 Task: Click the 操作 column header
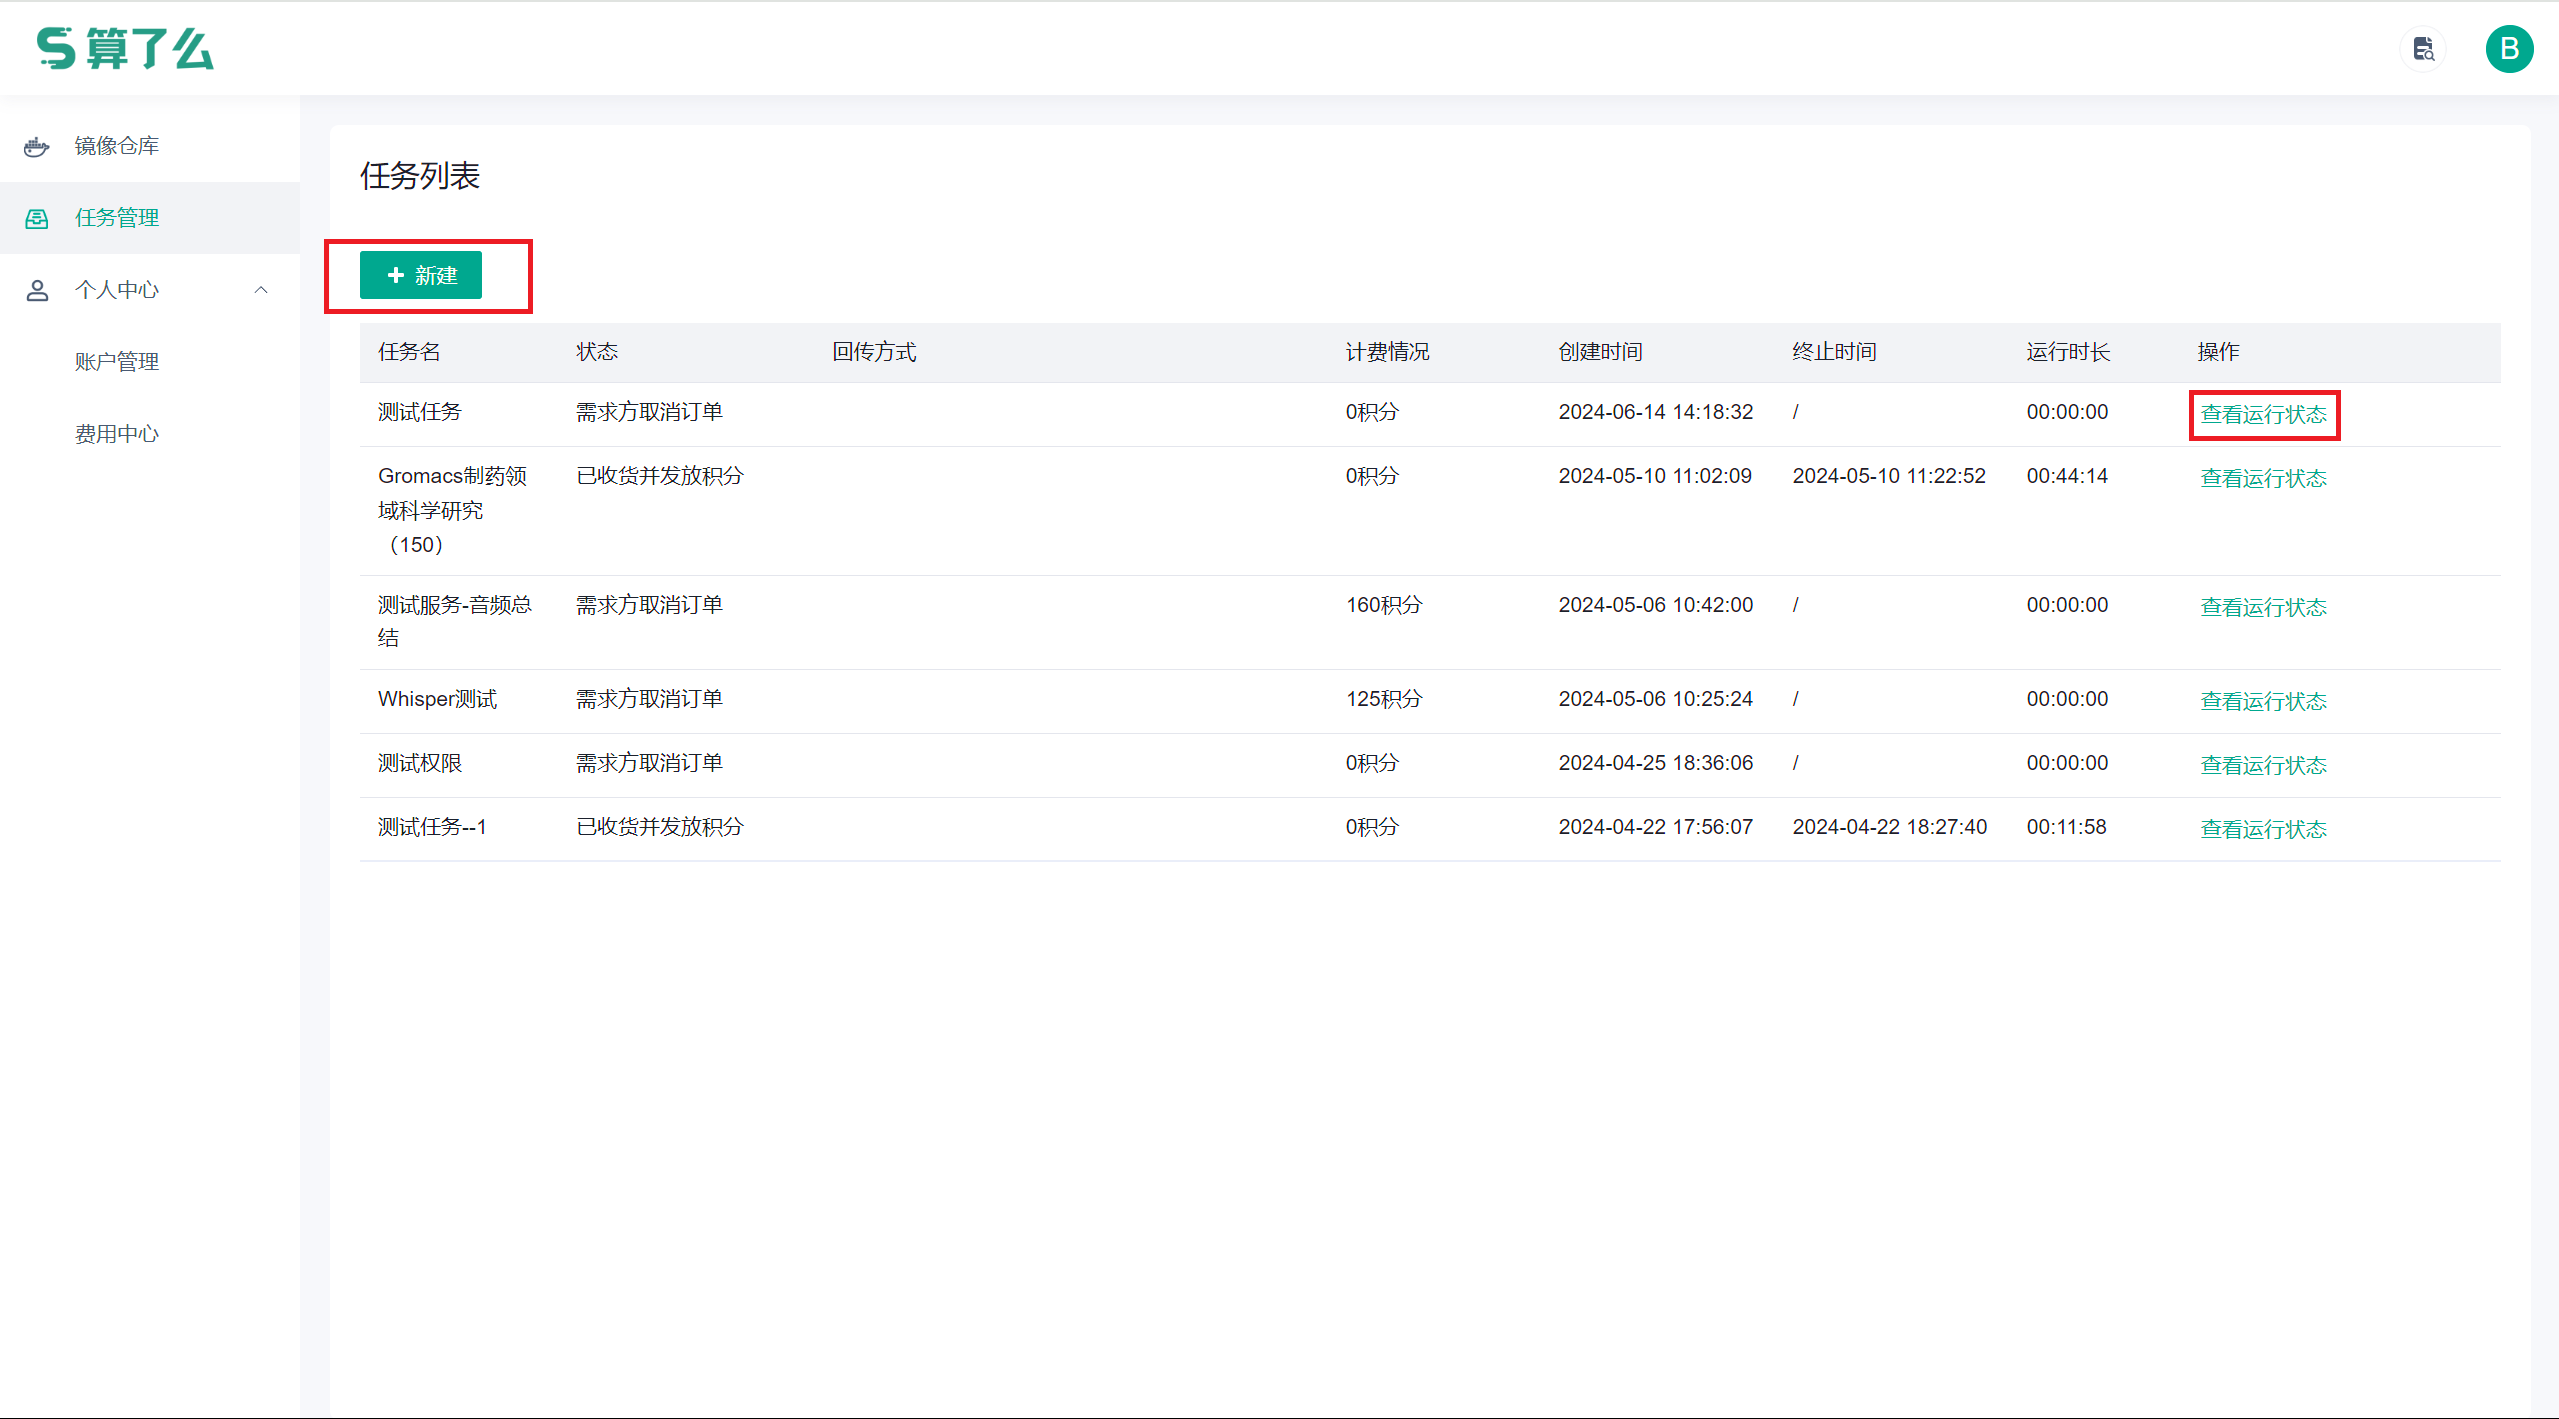coord(2218,352)
